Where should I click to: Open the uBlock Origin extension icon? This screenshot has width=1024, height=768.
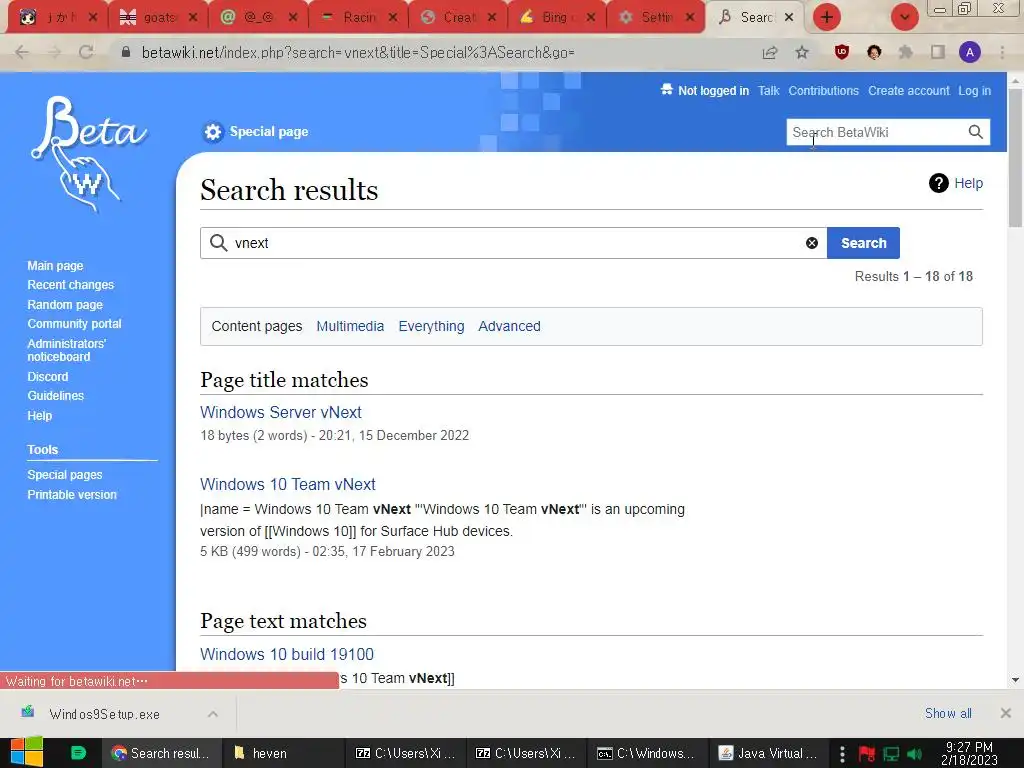(x=842, y=52)
